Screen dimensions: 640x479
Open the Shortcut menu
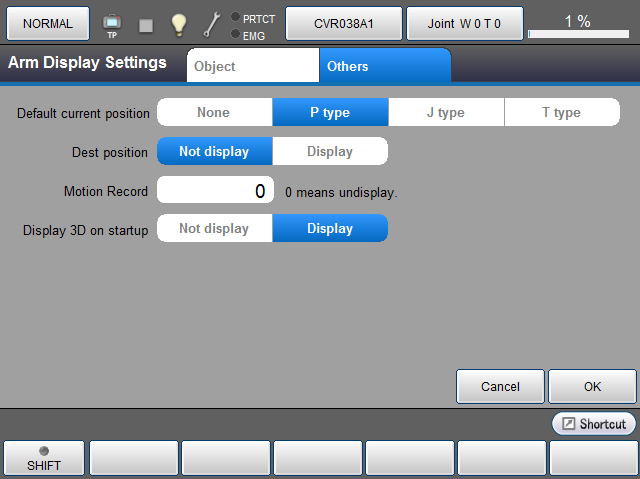coord(594,424)
